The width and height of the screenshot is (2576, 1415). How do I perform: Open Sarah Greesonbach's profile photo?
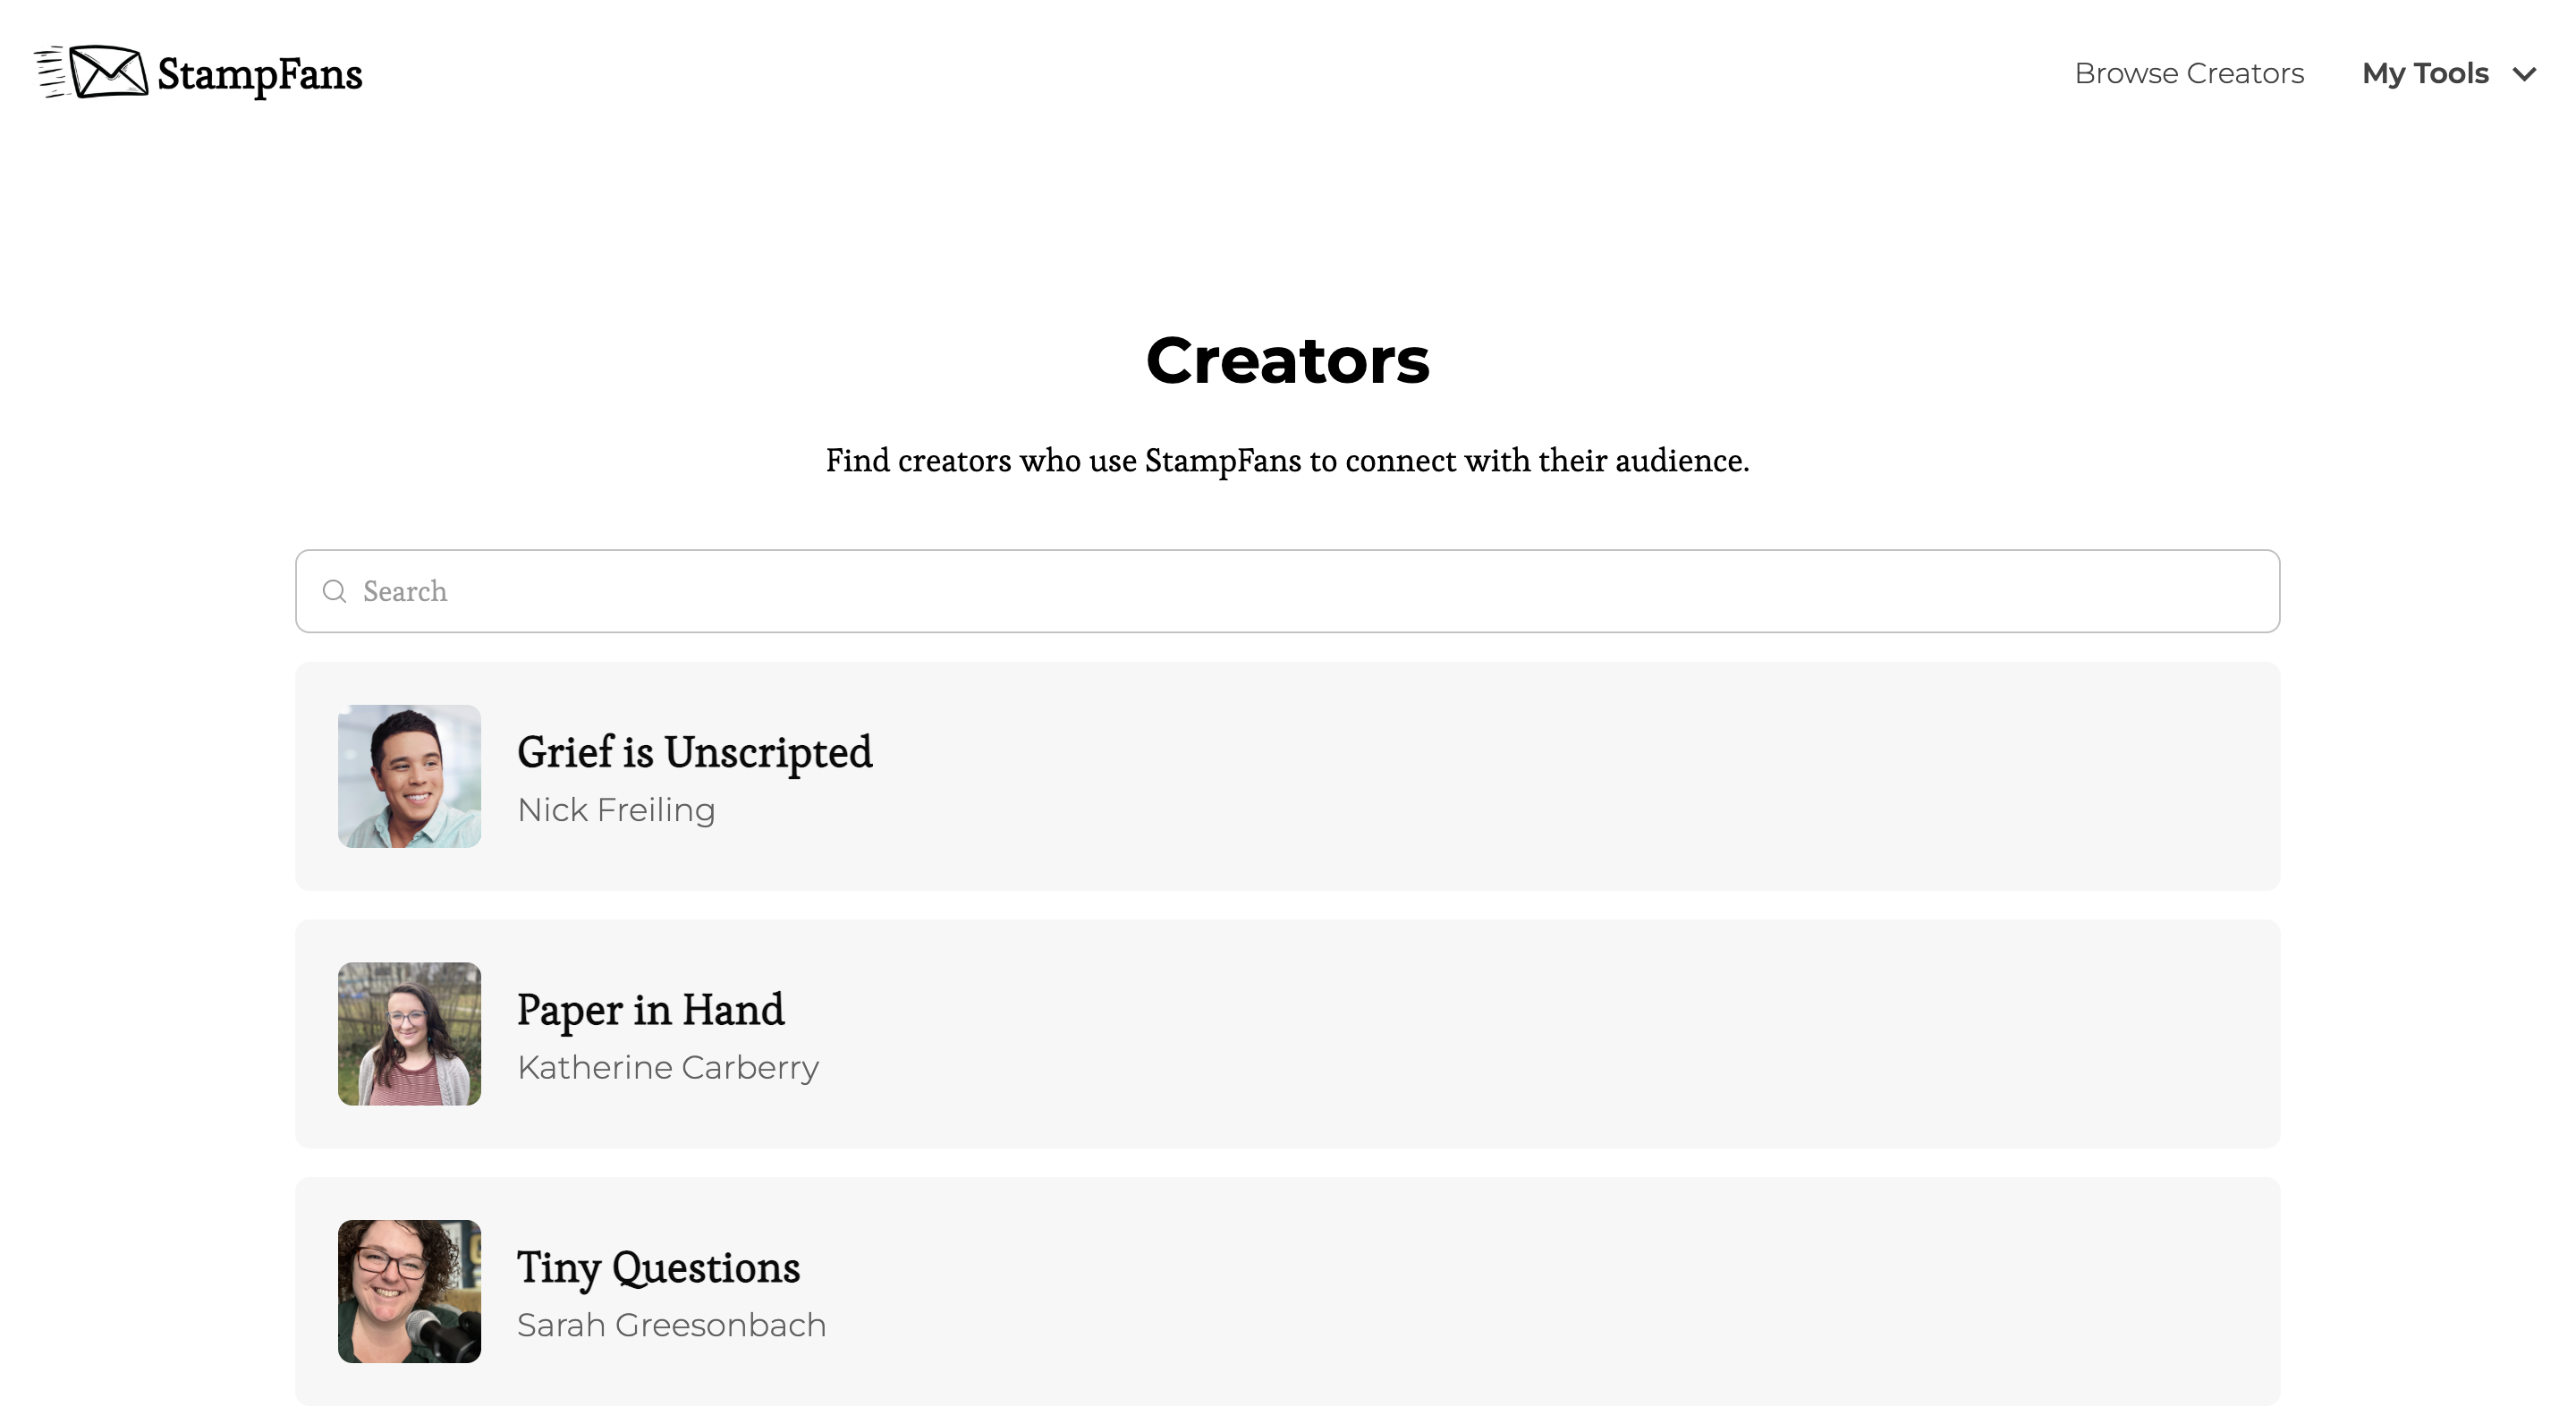click(409, 1291)
